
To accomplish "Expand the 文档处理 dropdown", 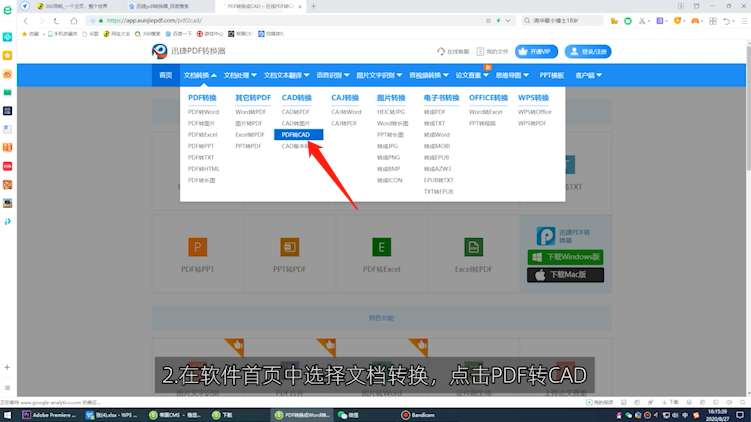I will point(240,75).
